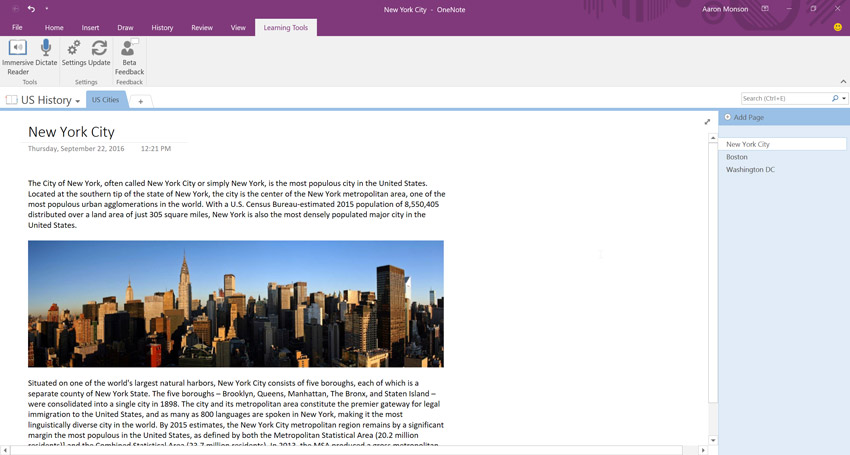The width and height of the screenshot is (850, 455).
Task: Click the page title New York City
Action: [72, 132]
